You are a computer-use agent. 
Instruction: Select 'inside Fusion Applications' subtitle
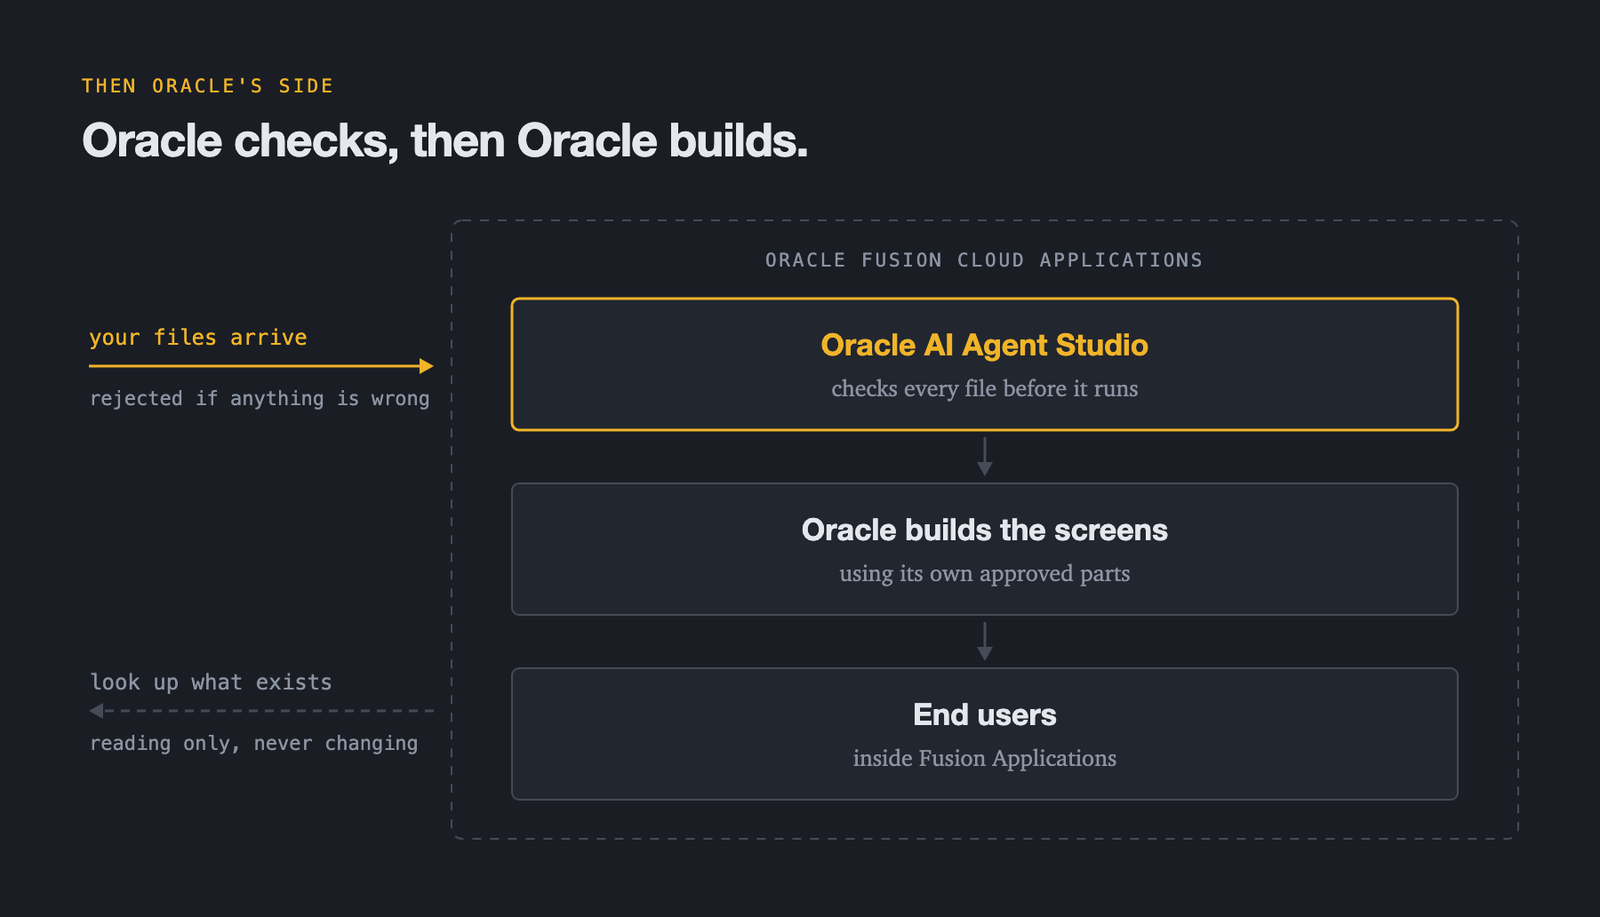(984, 759)
